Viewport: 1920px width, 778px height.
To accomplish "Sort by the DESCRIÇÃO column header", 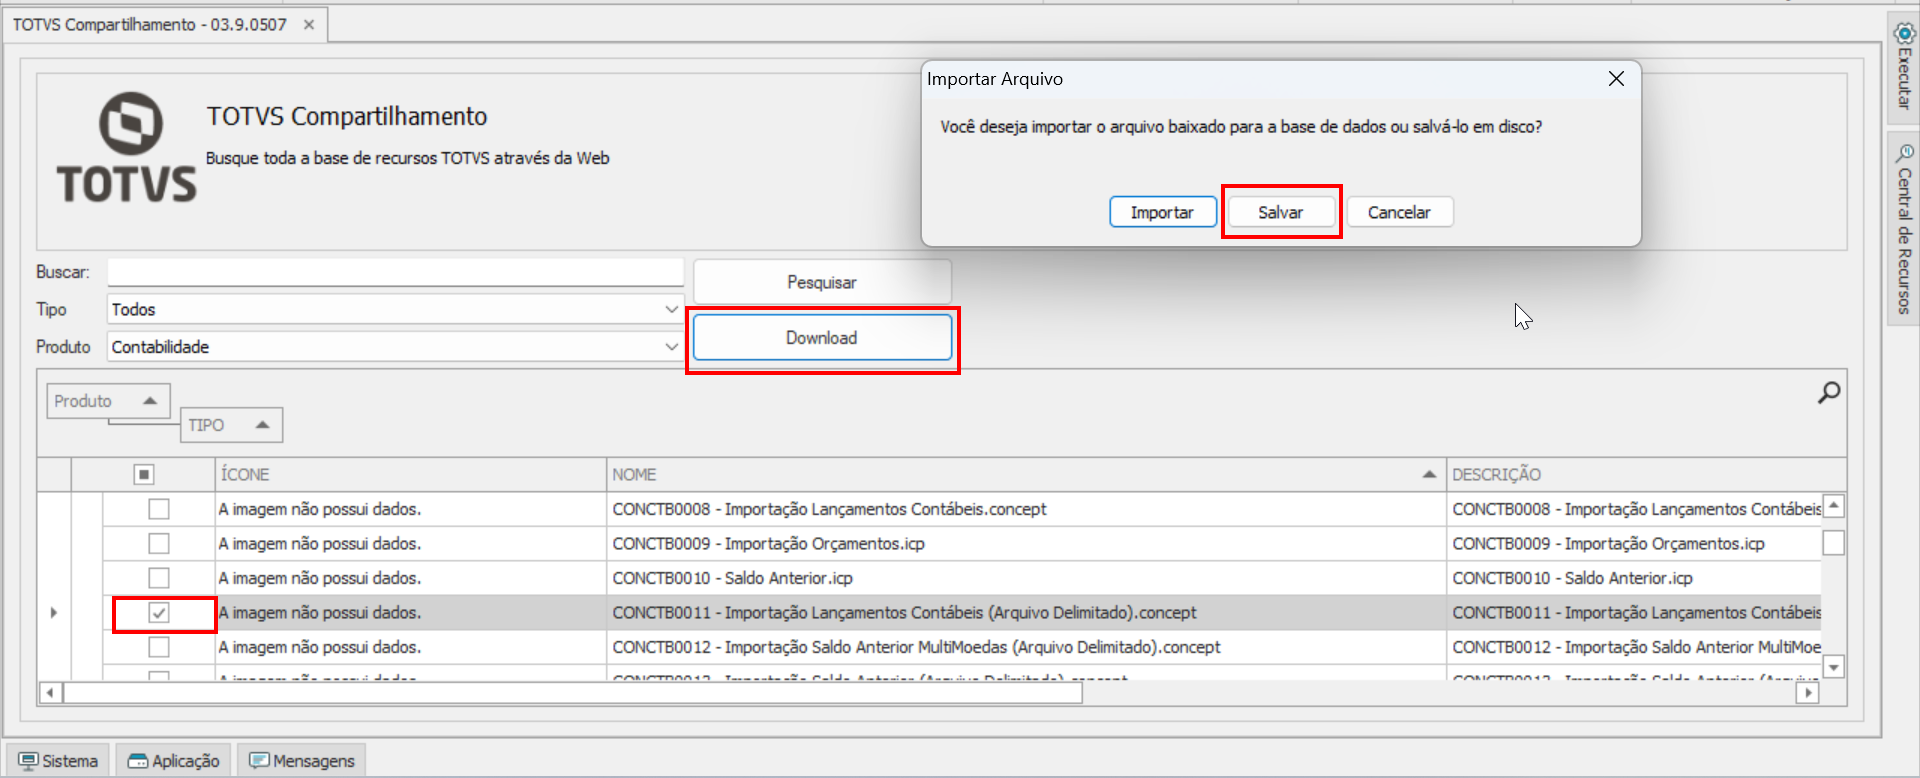I will tap(1645, 474).
